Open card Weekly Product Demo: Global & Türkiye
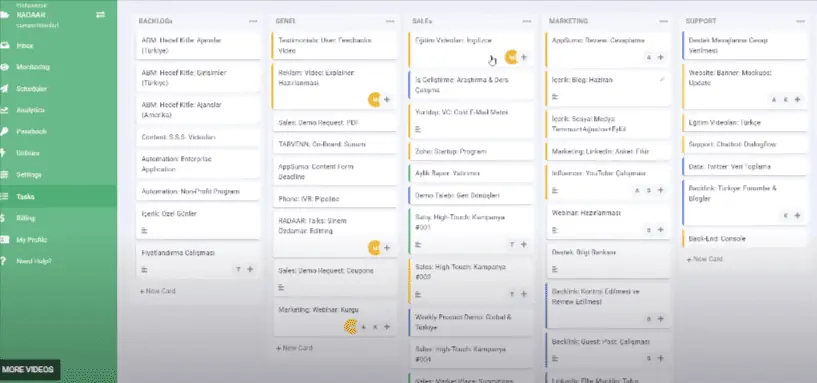 tap(471, 322)
